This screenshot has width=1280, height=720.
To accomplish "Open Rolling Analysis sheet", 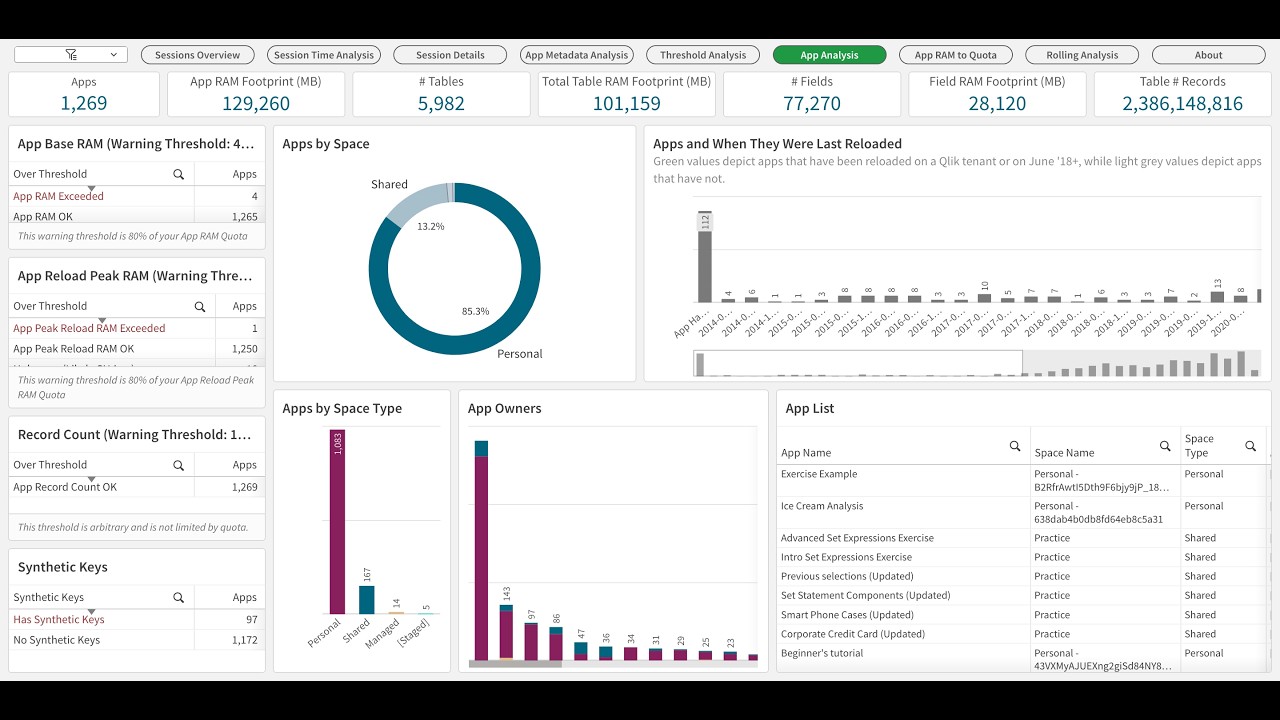I will (x=1082, y=55).
